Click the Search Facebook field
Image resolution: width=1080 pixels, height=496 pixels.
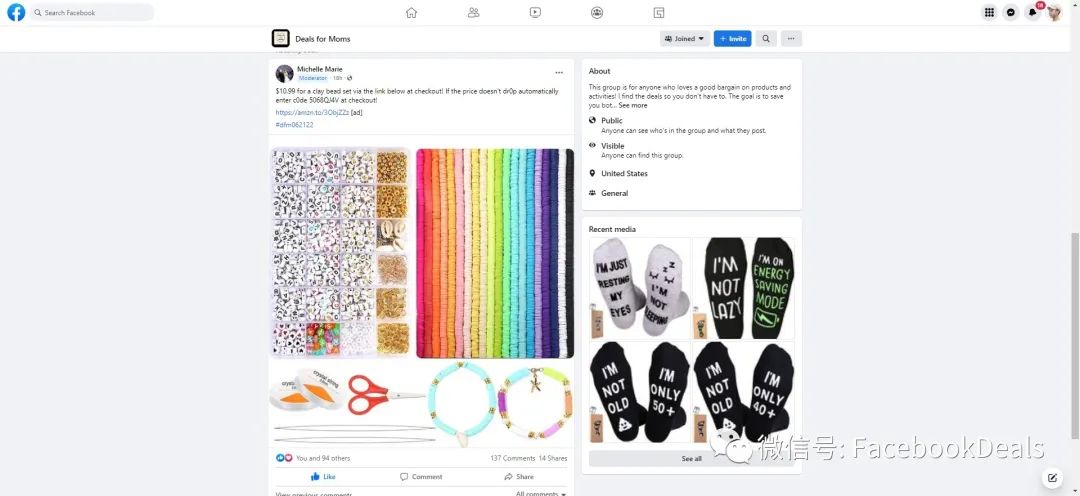[92, 12]
